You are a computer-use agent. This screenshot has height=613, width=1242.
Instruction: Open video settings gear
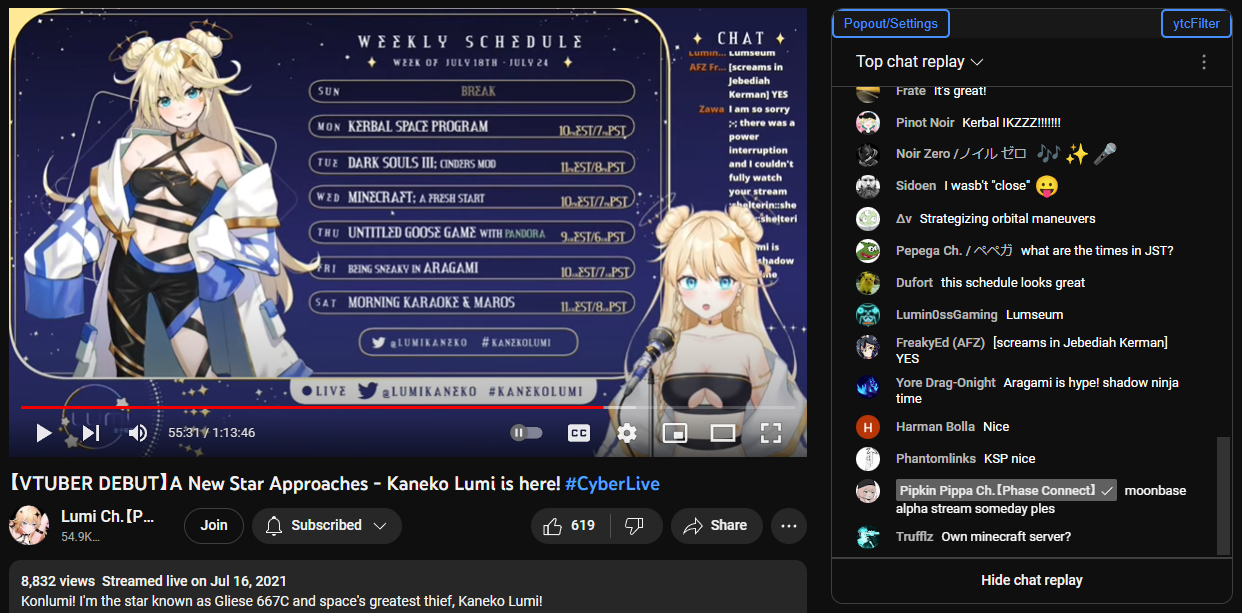pos(627,433)
